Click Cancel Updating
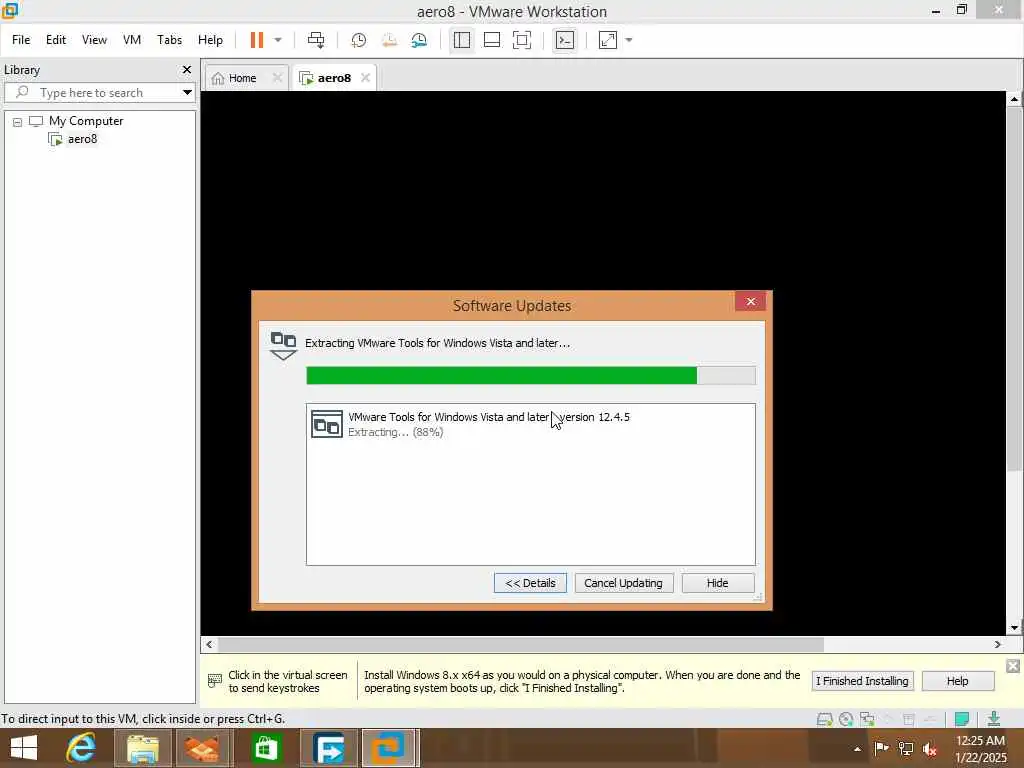The image size is (1024, 768). pos(624,583)
